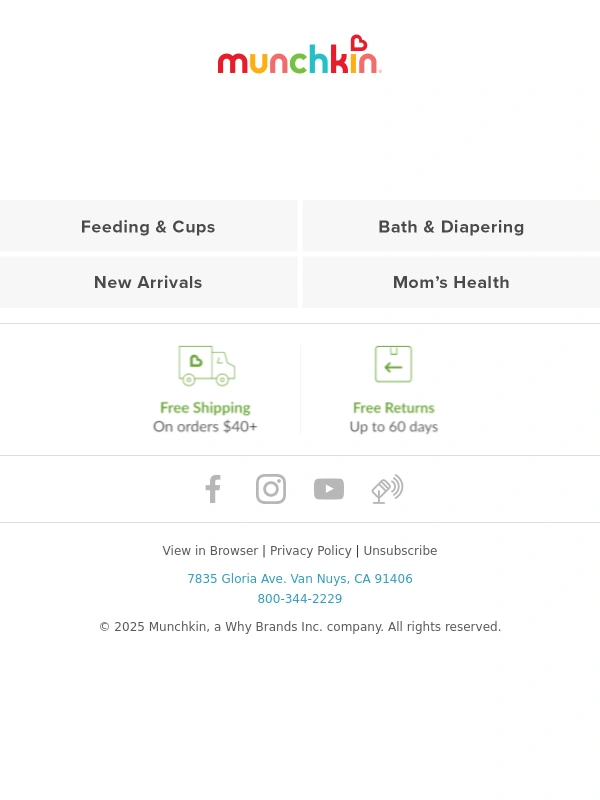Select the Bath & Diapering category

pos(451,227)
